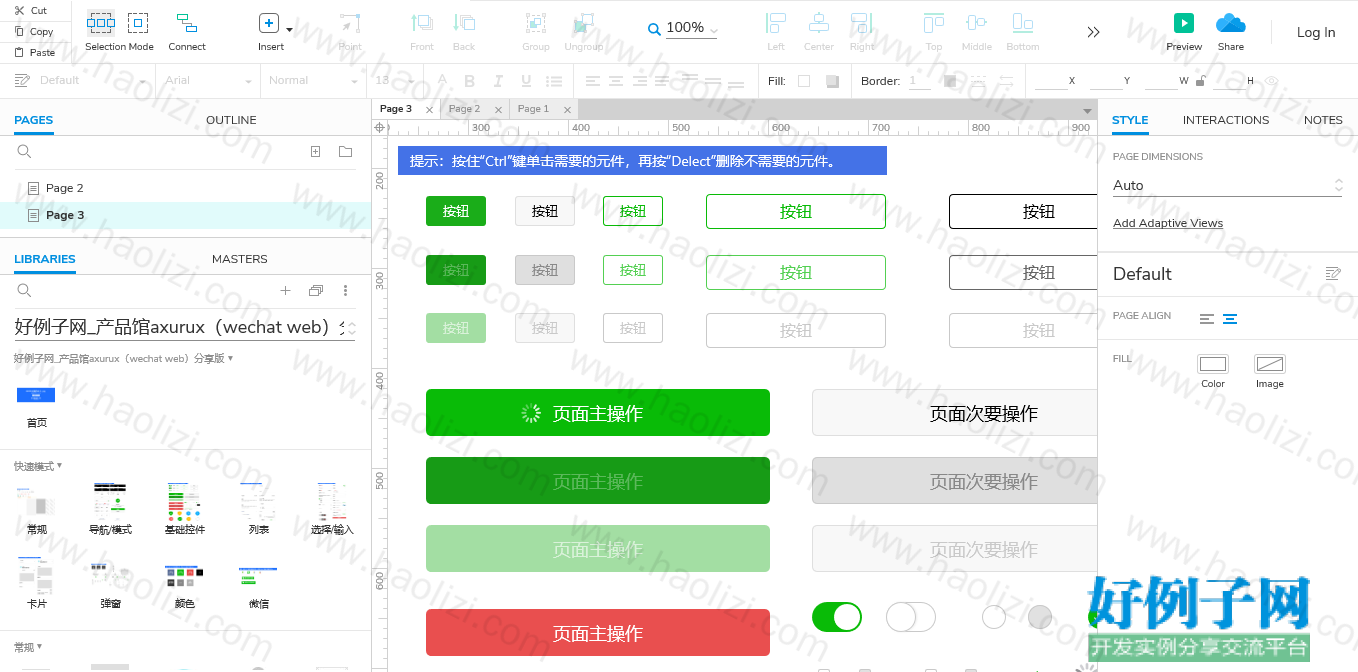Click the Border thickness field
The image size is (1358, 672).
coord(919,81)
